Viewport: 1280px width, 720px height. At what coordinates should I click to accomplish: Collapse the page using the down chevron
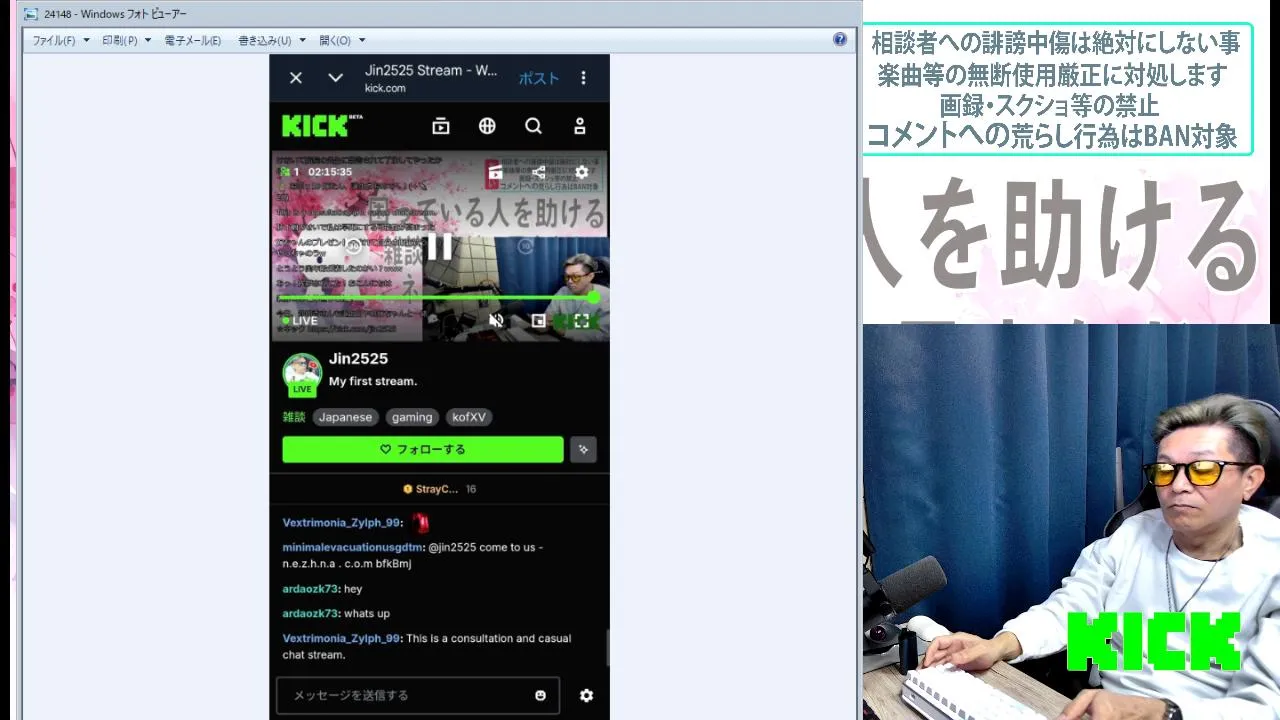pos(336,78)
